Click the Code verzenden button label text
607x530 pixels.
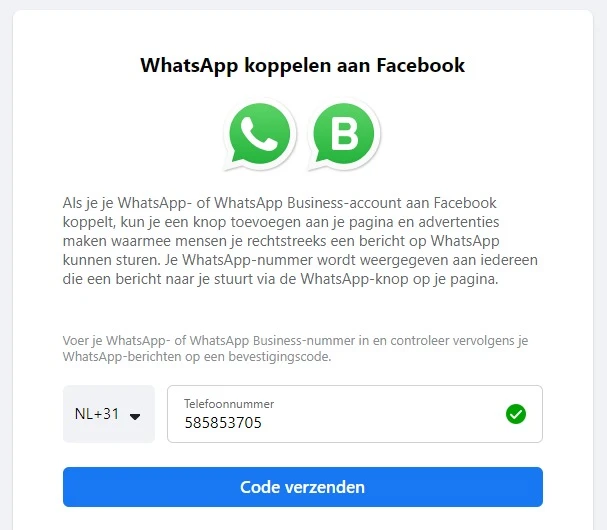[302, 487]
